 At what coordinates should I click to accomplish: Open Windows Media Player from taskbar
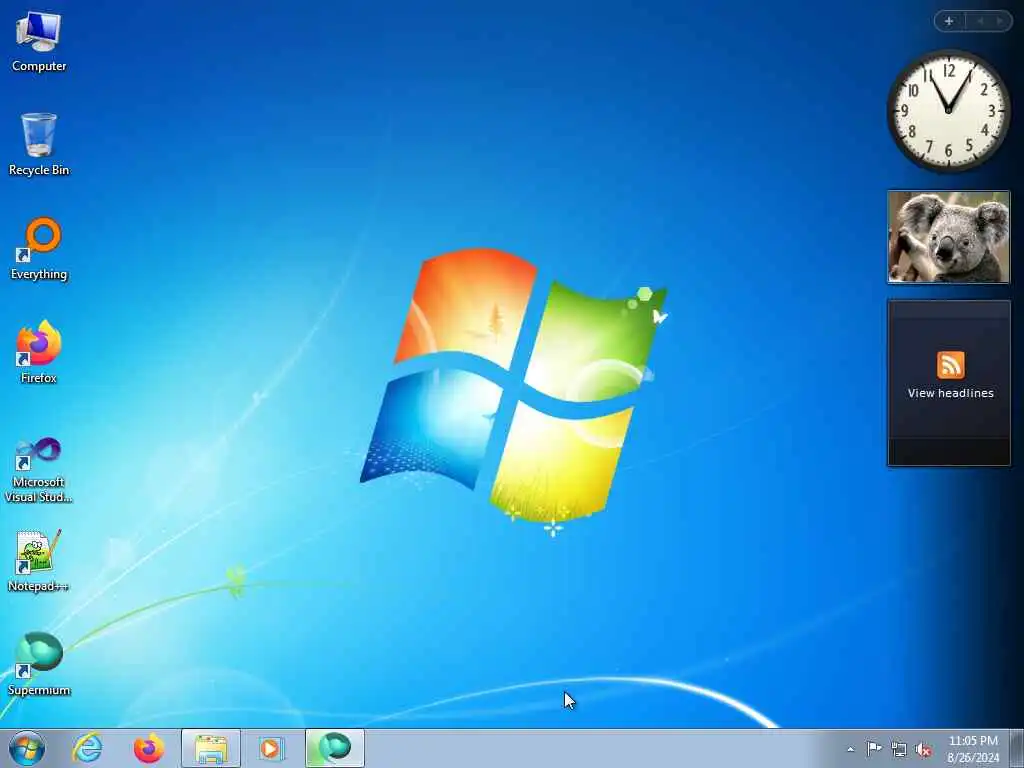point(272,748)
